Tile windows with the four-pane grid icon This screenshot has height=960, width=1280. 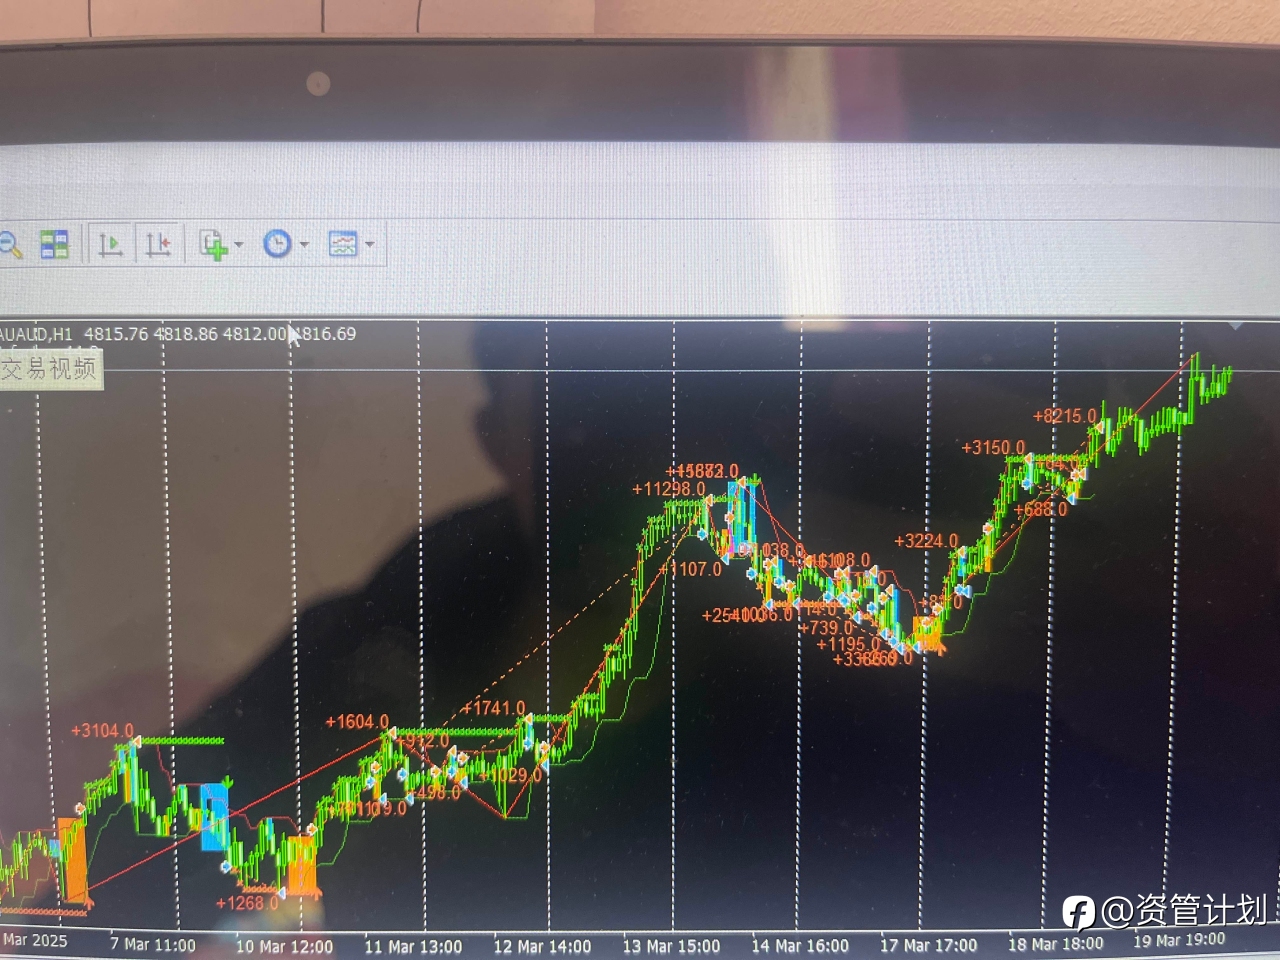54,244
